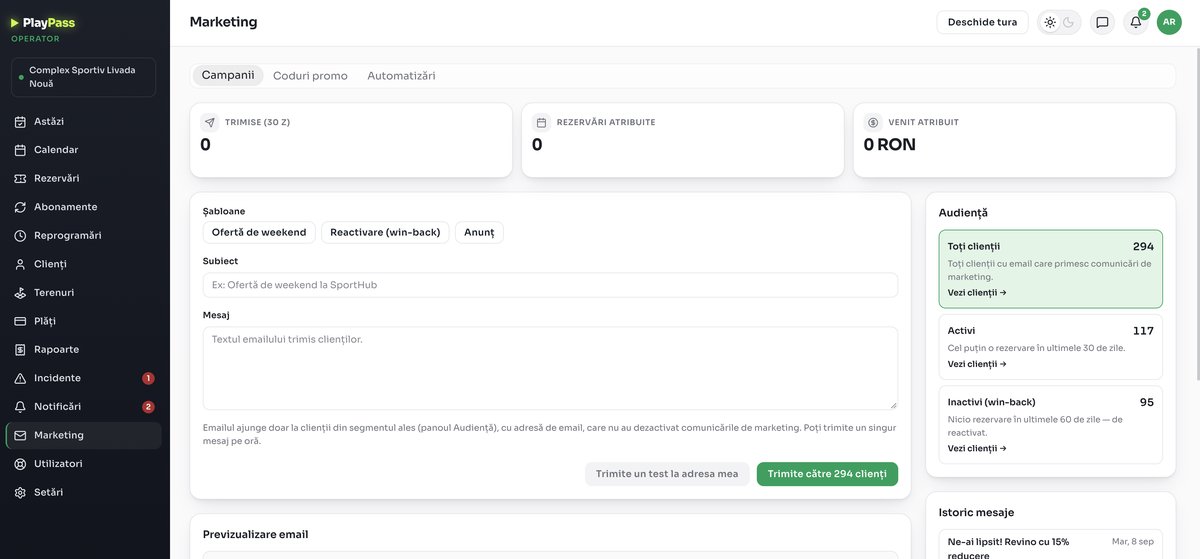This screenshot has height=559, width=1200.
Task: Click the Notificări bell in sidebar
Action: (20, 407)
